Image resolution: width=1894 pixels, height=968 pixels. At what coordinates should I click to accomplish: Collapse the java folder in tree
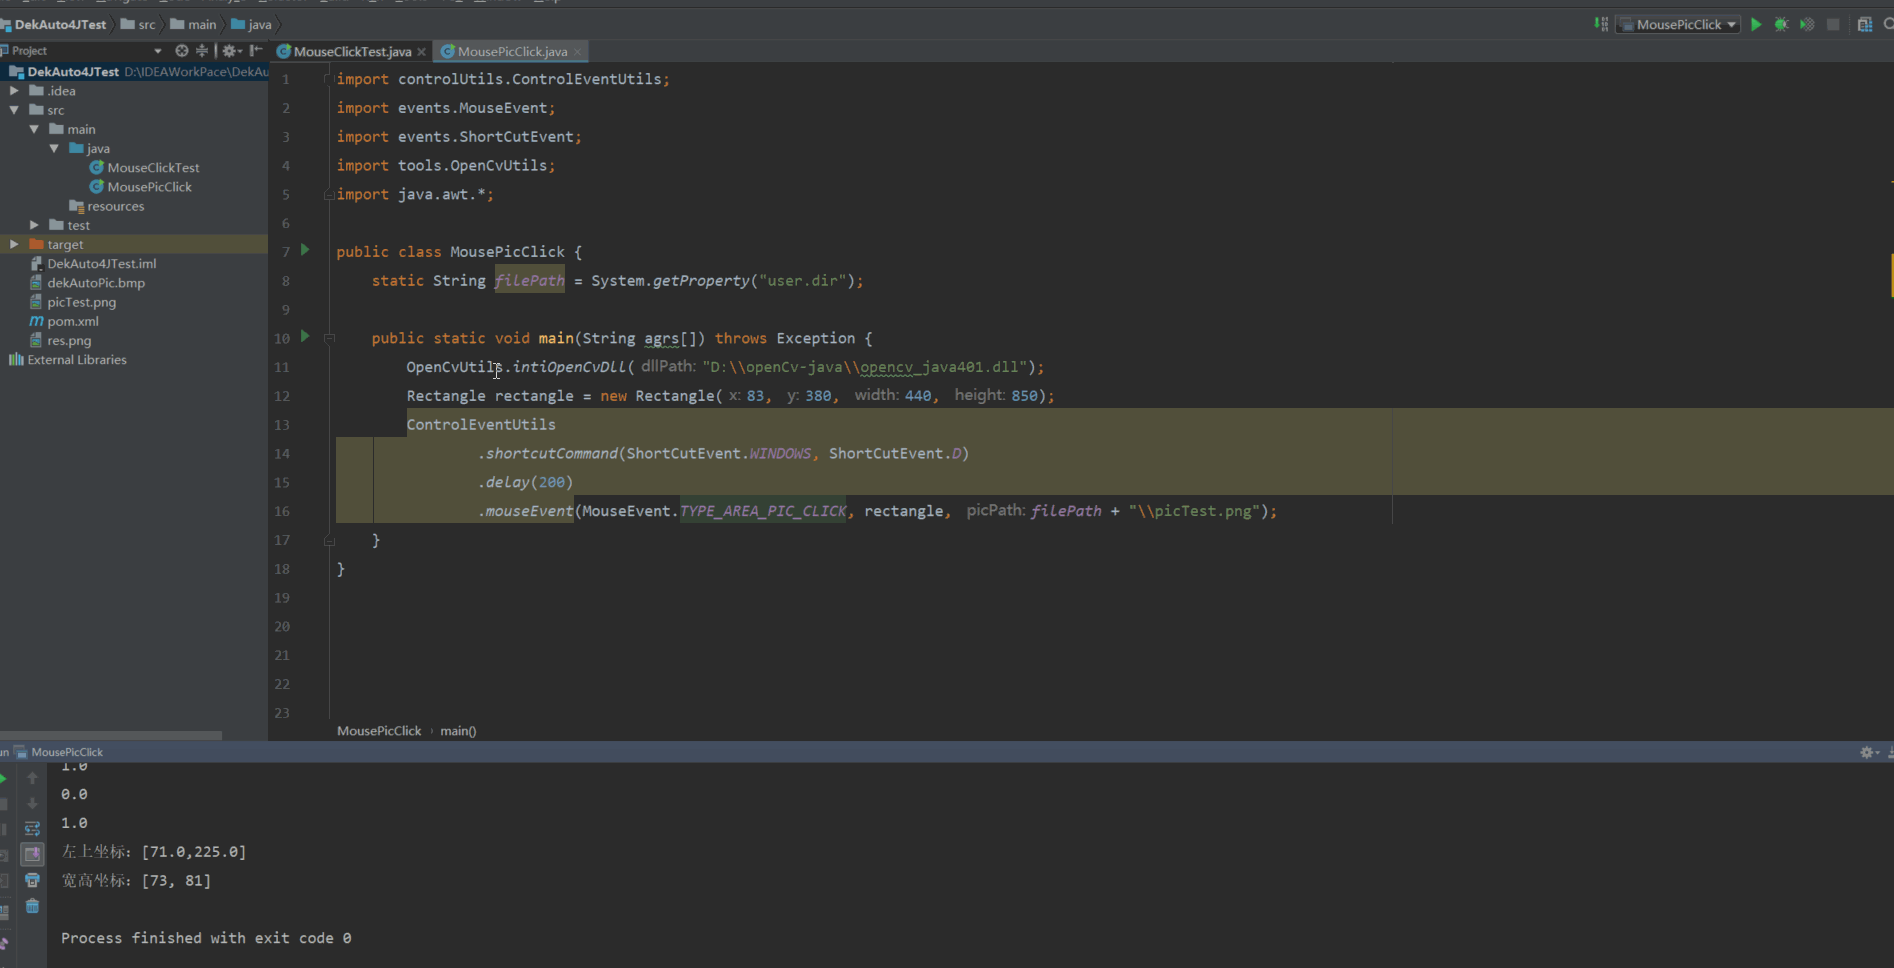tap(54, 148)
